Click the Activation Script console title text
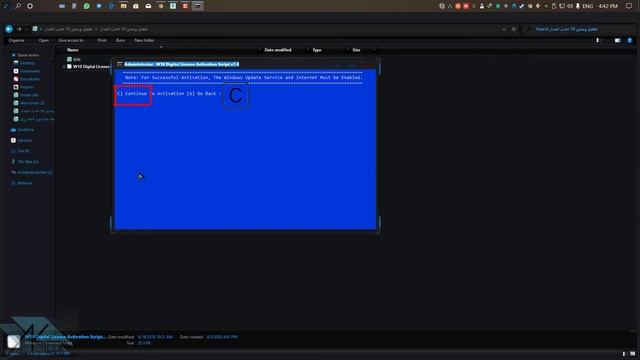 (x=182, y=64)
